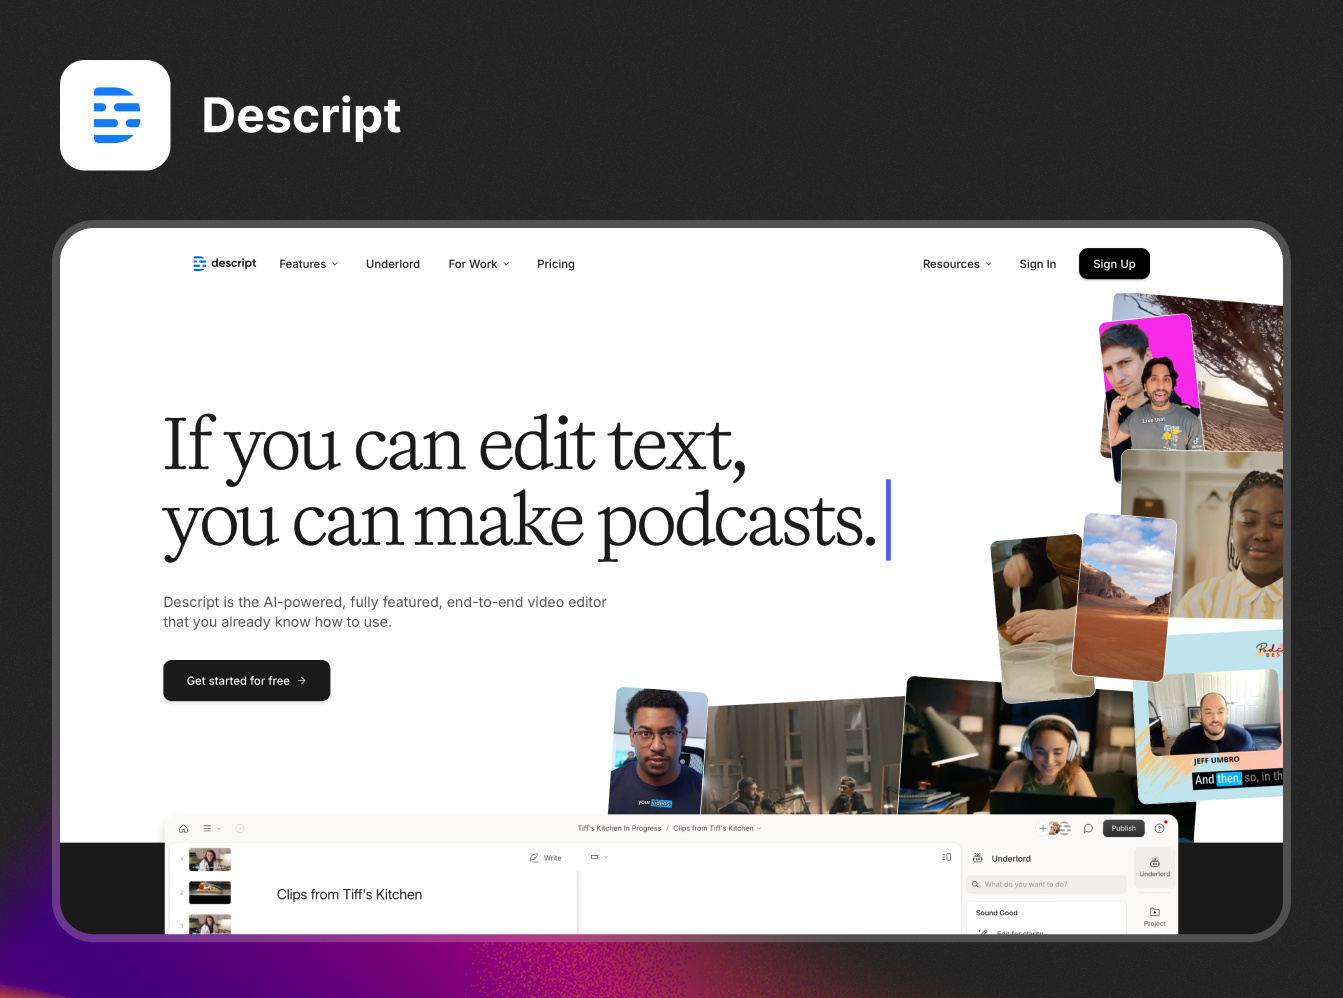Screen dimensions: 1343x998
Task: Click the help question mark icon
Action: click(1159, 828)
